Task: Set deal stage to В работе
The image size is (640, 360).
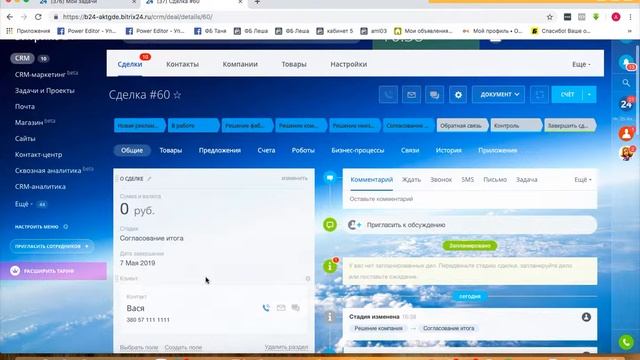Action: 193,125
